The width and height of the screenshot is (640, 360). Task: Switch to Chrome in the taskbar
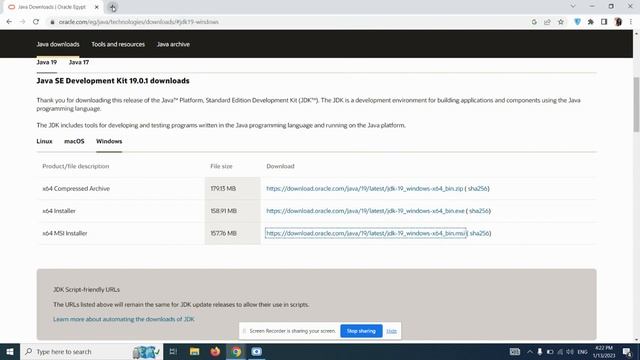pos(236,351)
